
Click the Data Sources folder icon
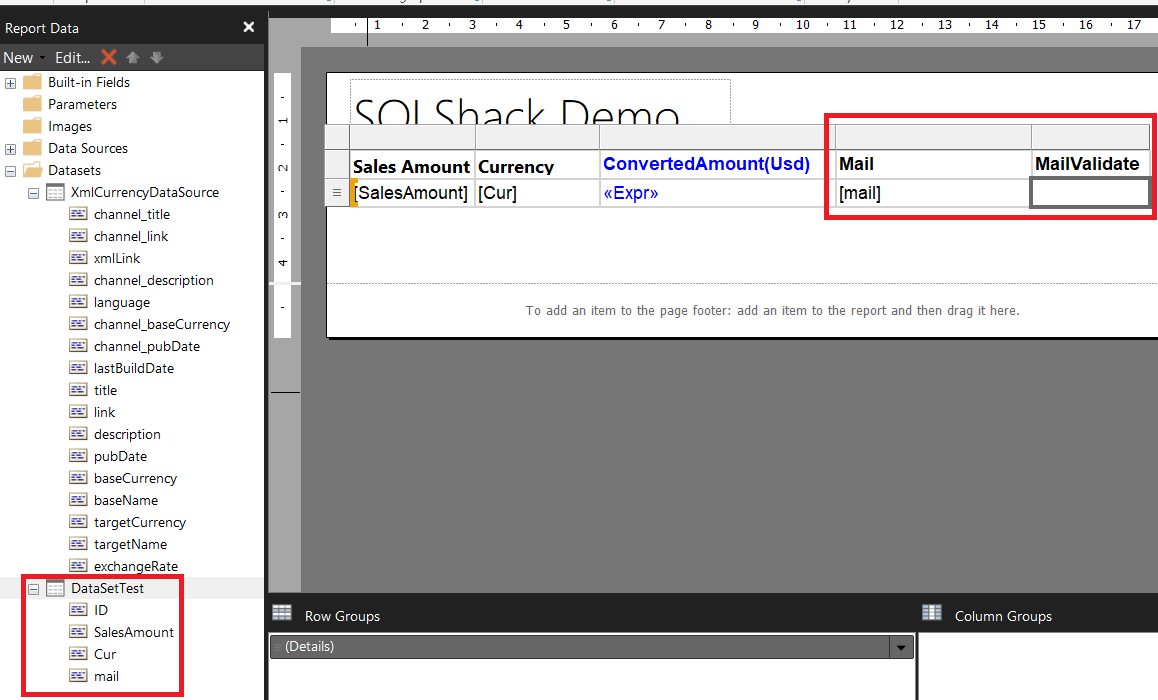click(x=32, y=148)
